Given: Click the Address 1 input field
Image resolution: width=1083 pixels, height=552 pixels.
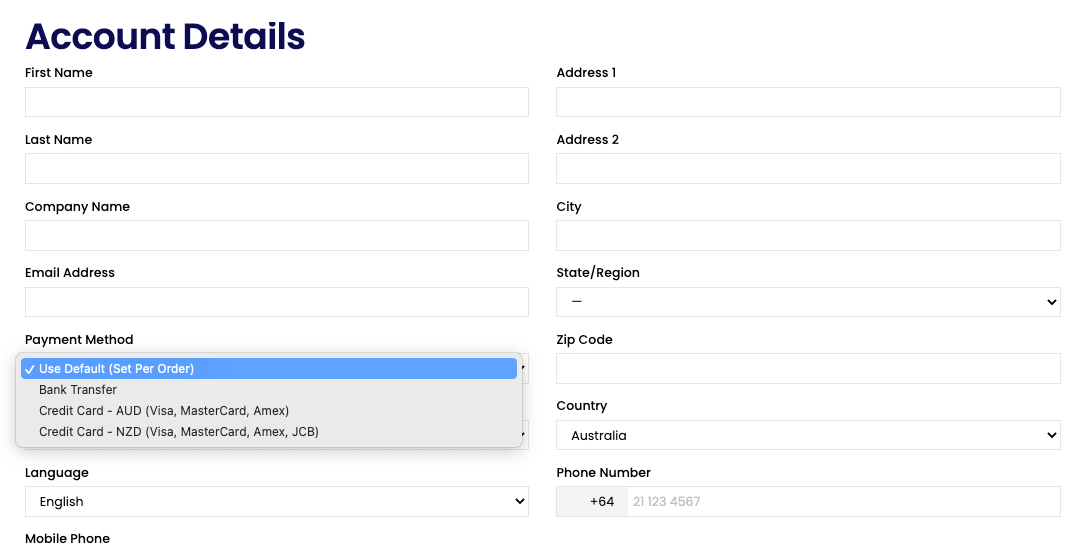Looking at the screenshot, I should 808,102.
